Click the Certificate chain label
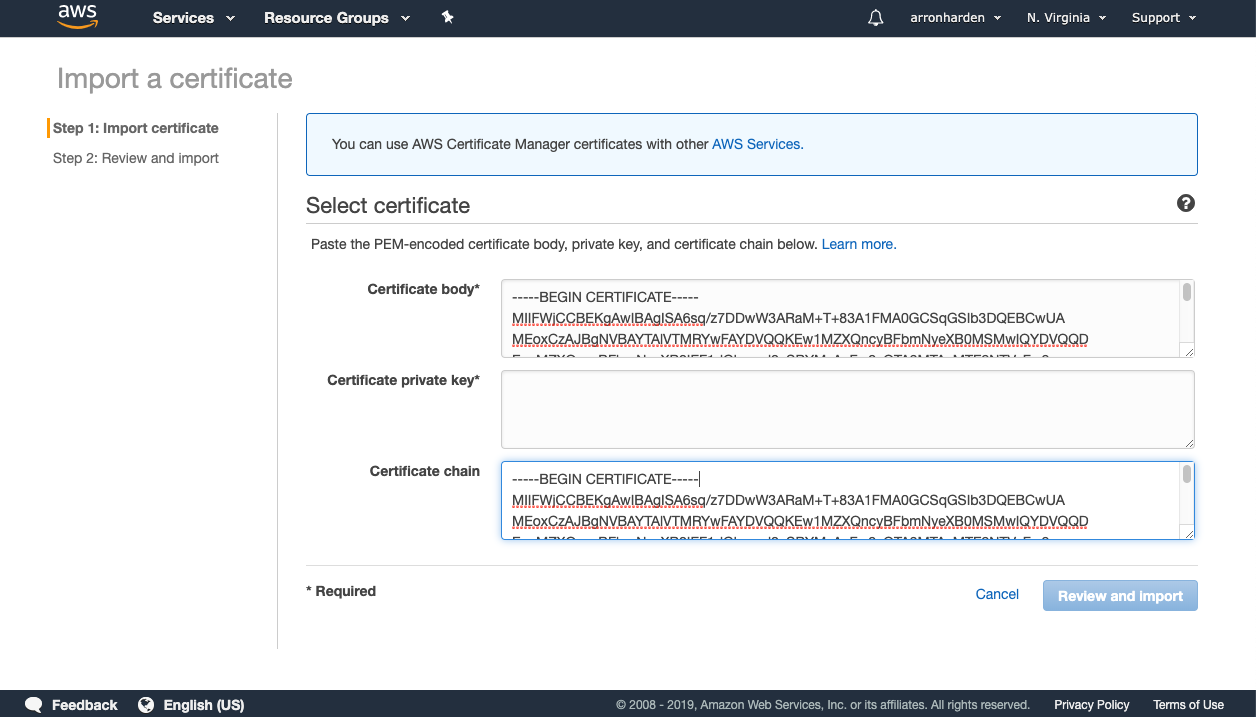The image size is (1256, 717). [x=425, y=471]
